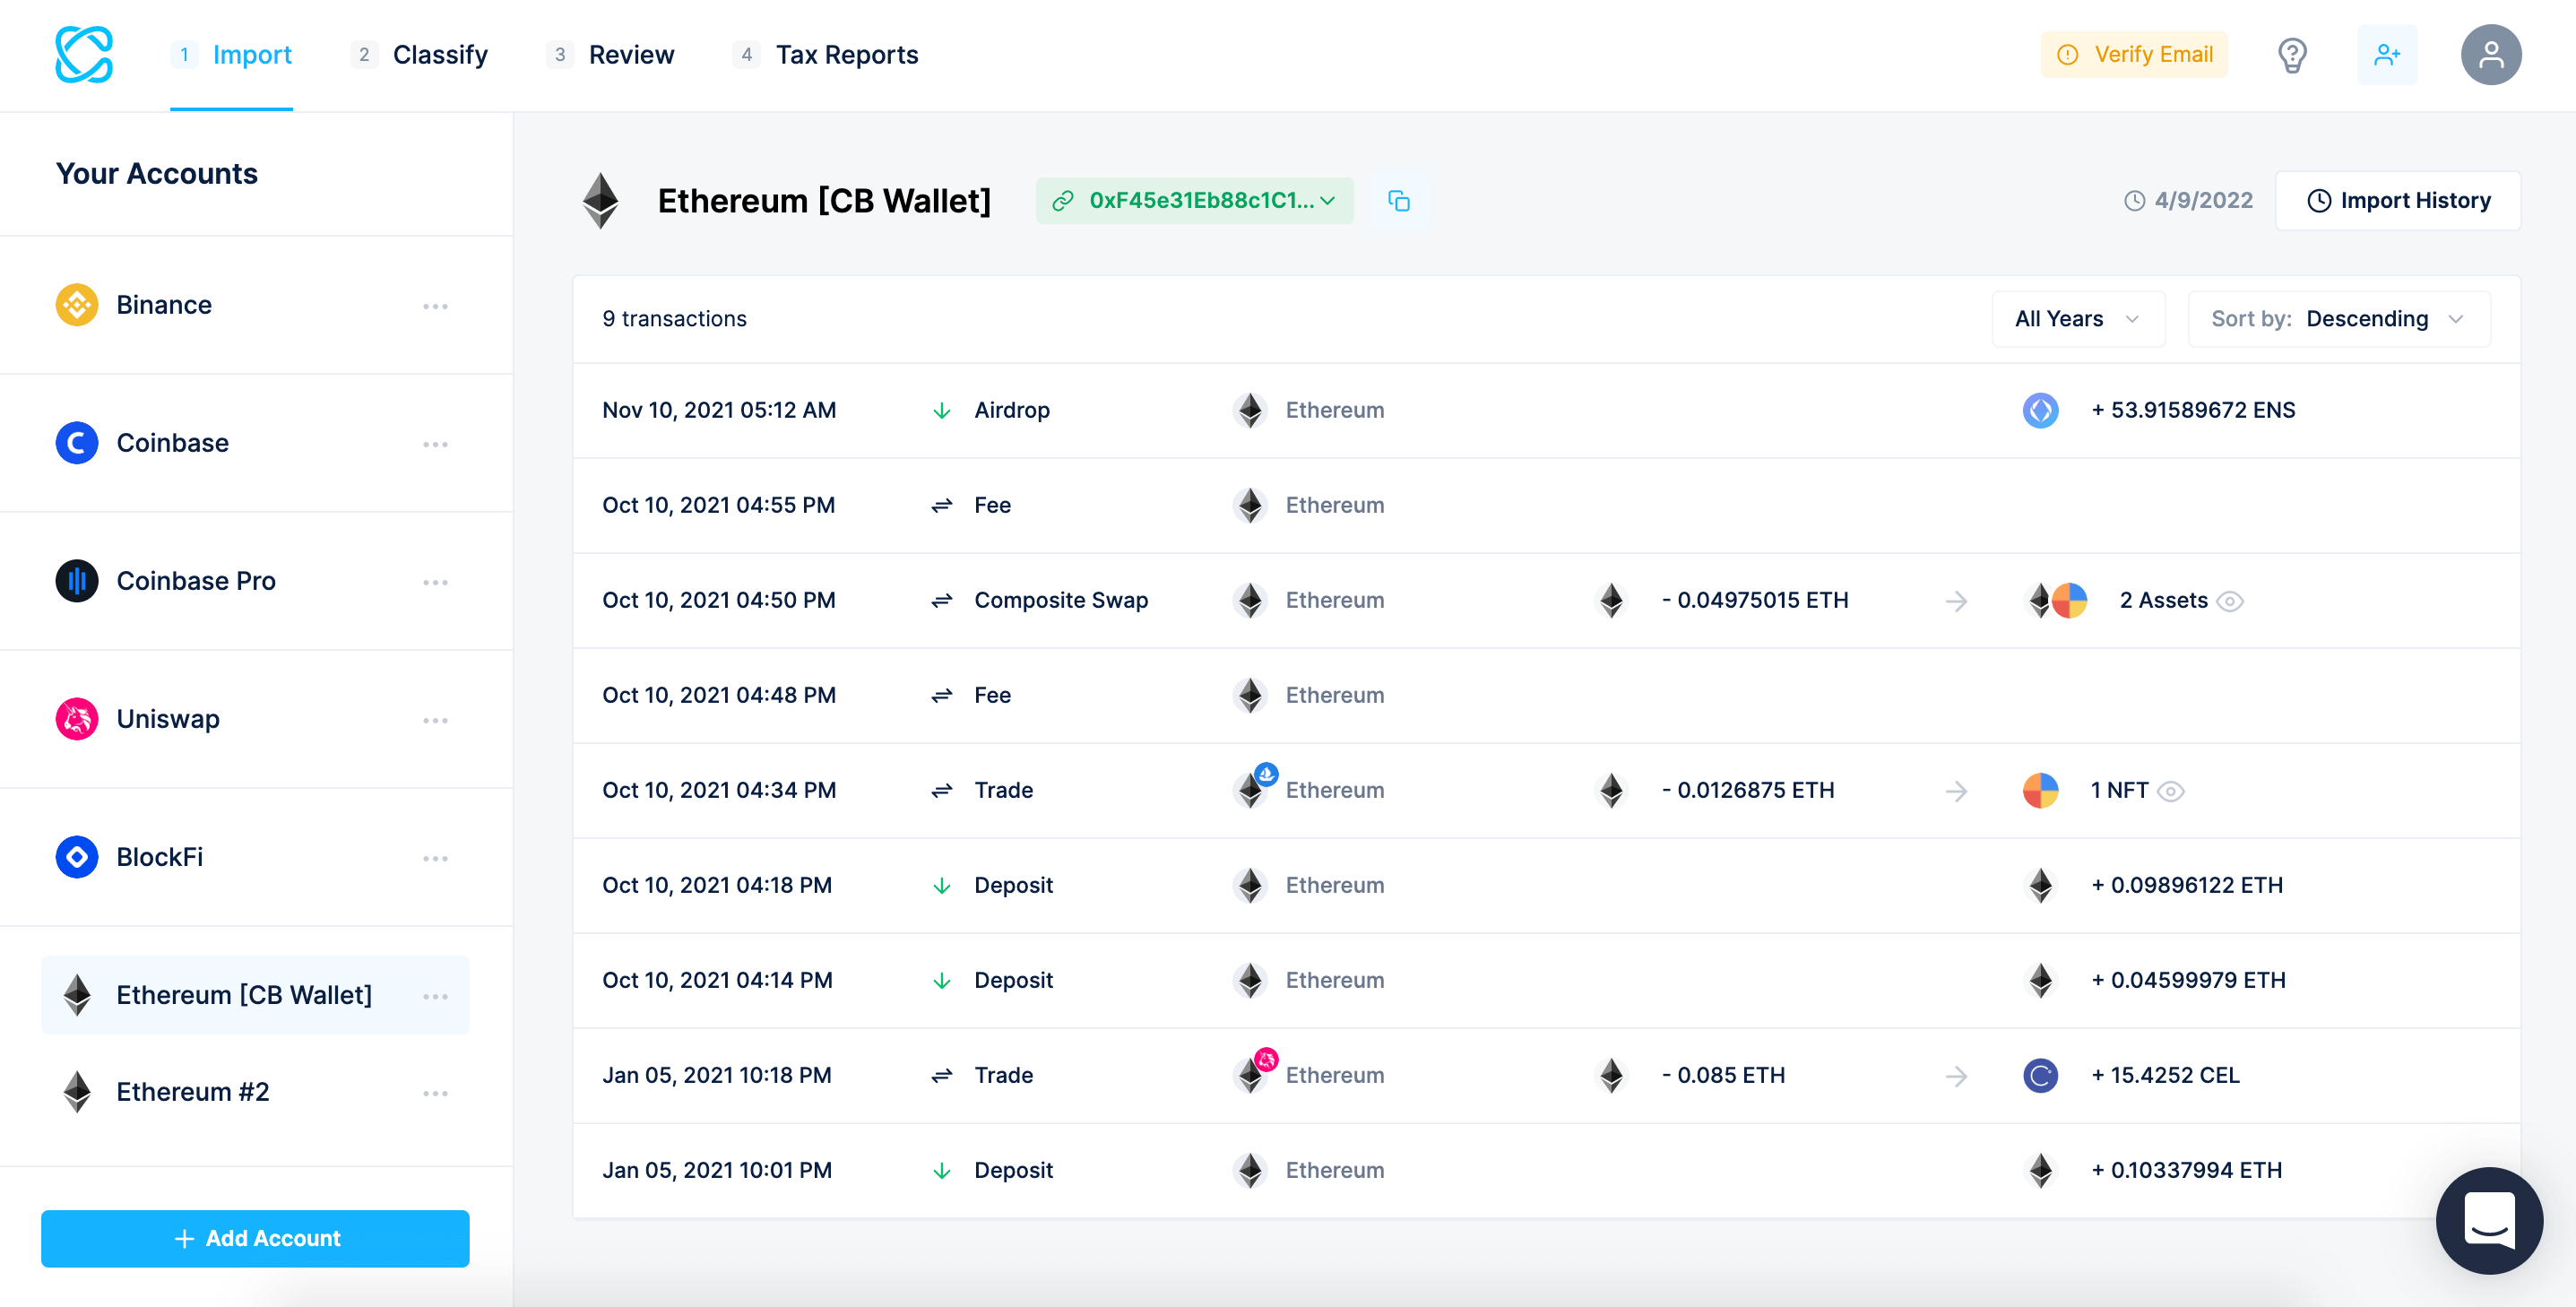Select the Import tab
Viewport: 2576px width, 1307px height.
252,55
